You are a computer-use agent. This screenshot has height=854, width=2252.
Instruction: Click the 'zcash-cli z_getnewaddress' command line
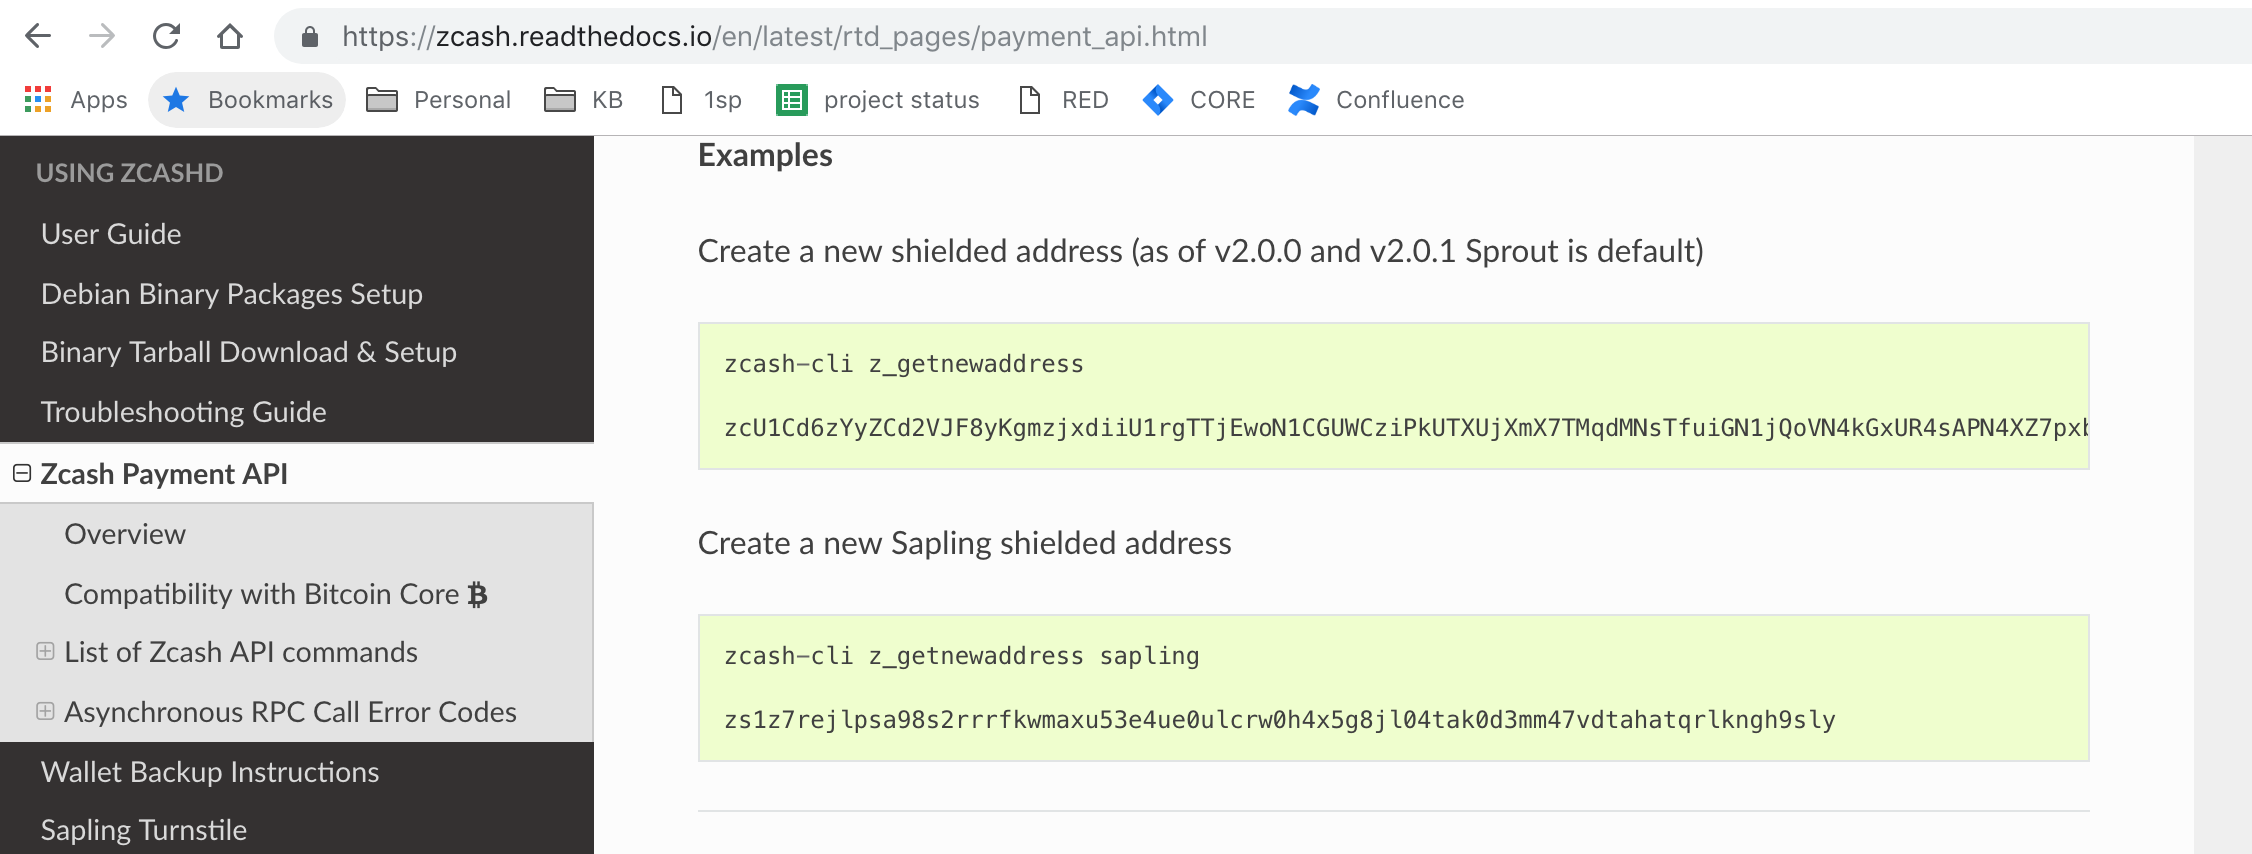point(904,363)
